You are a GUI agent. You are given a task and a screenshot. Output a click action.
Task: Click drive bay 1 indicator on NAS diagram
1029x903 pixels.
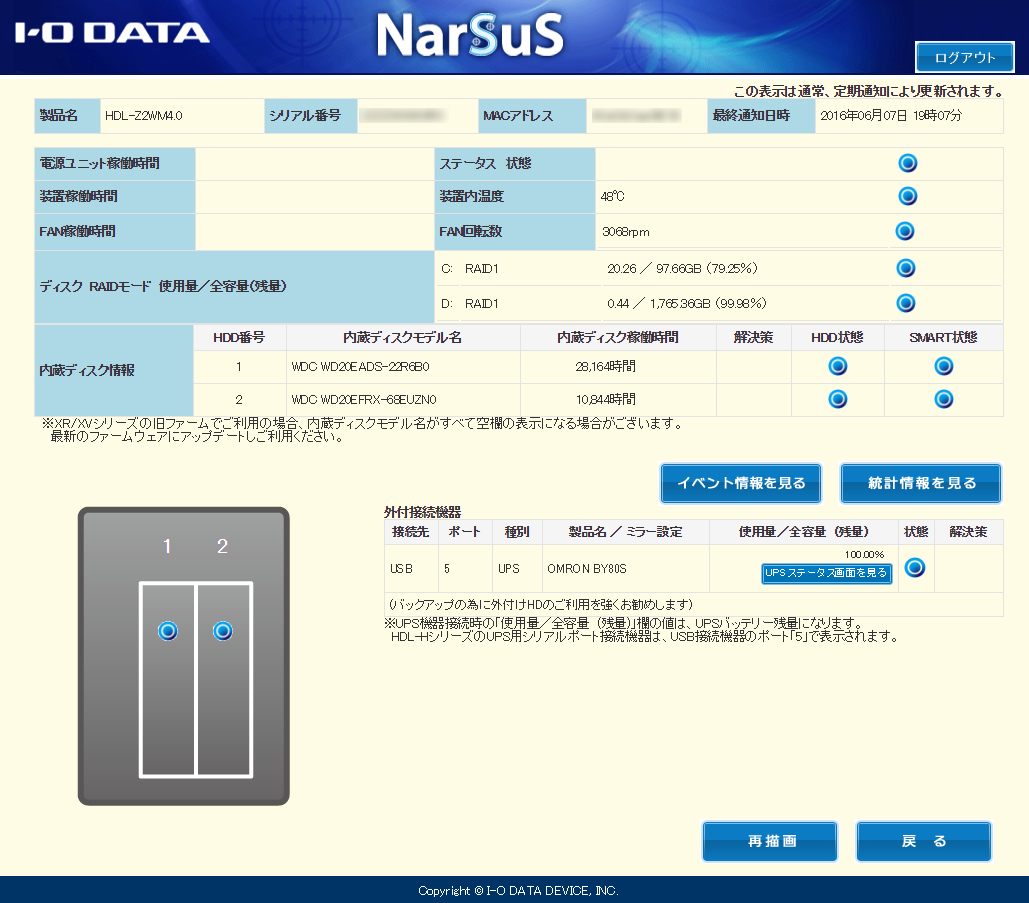[x=167, y=631]
